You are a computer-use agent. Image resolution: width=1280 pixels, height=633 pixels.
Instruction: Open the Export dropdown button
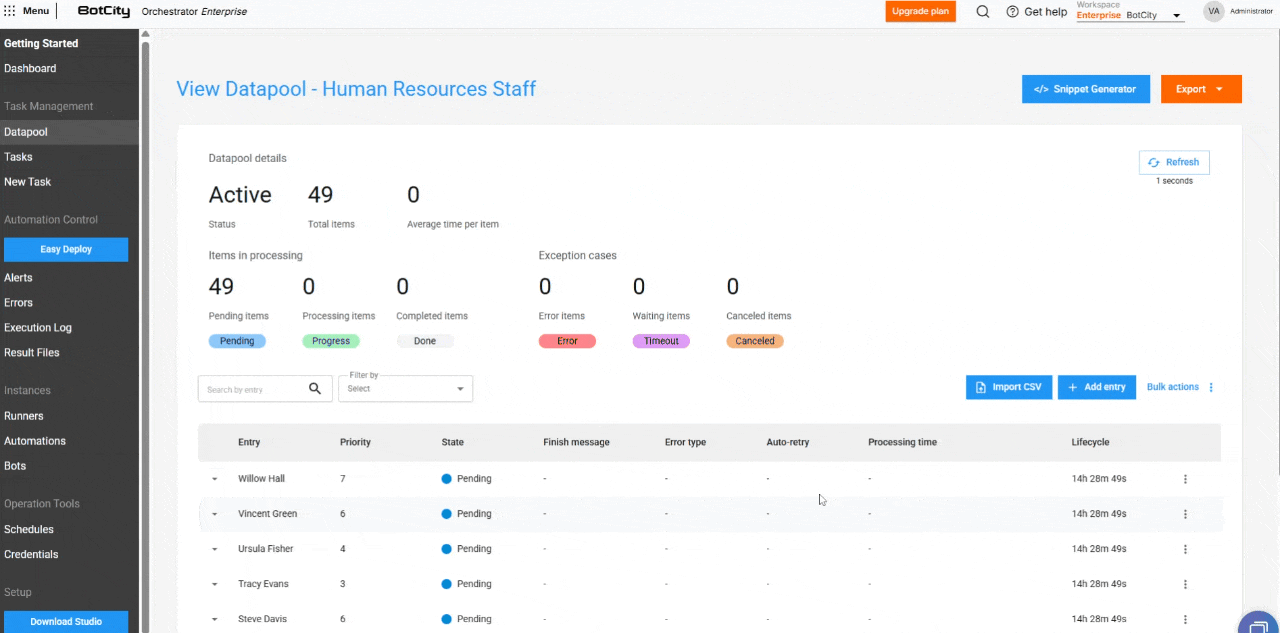(1201, 89)
